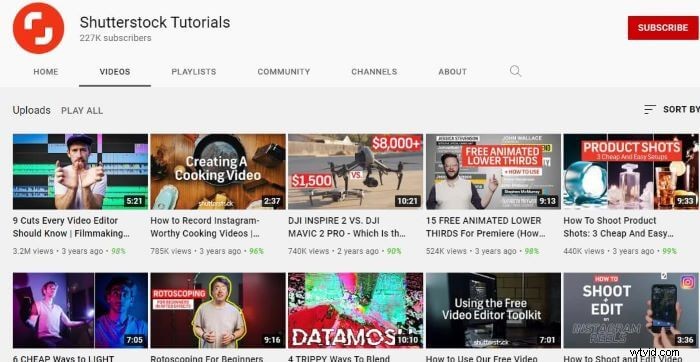Open the DJI Inspire 2 drone thumbnail
Viewport: 700px width, 362px height.
pos(355,171)
